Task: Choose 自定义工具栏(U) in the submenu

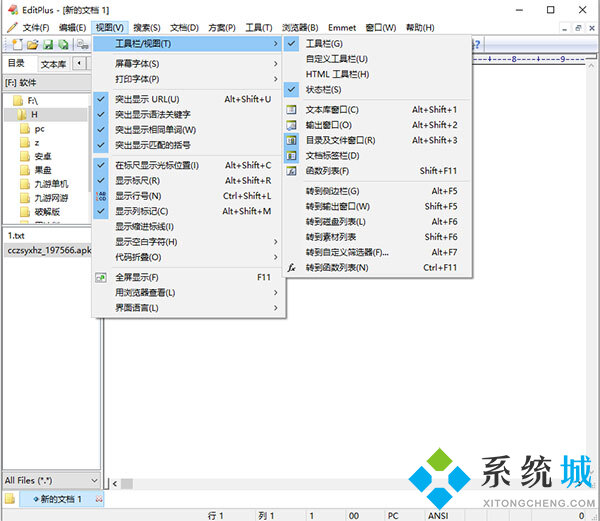Action: (x=377, y=59)
